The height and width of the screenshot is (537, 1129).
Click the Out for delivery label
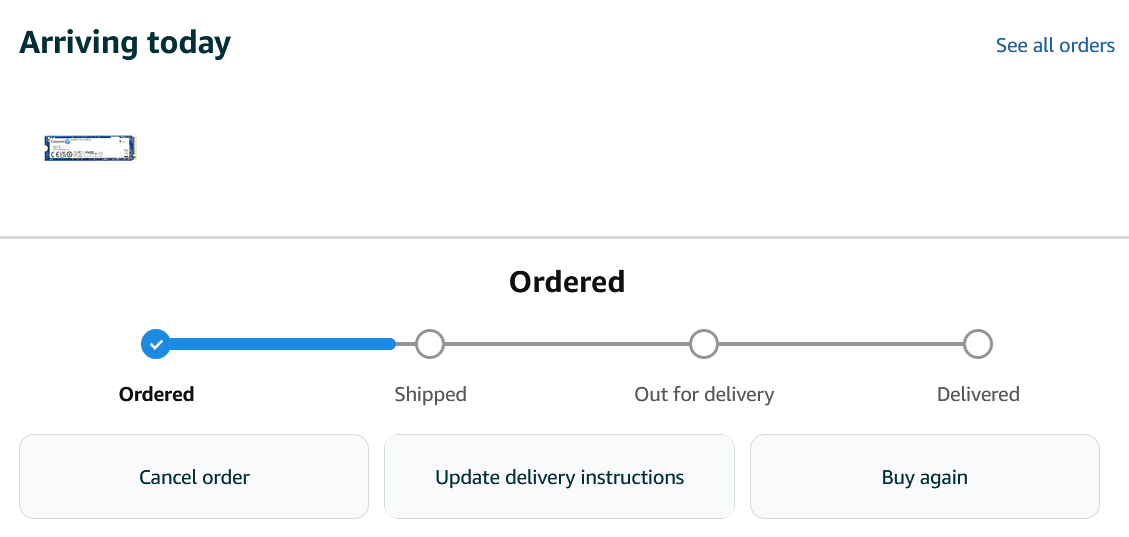click(704, 394)
